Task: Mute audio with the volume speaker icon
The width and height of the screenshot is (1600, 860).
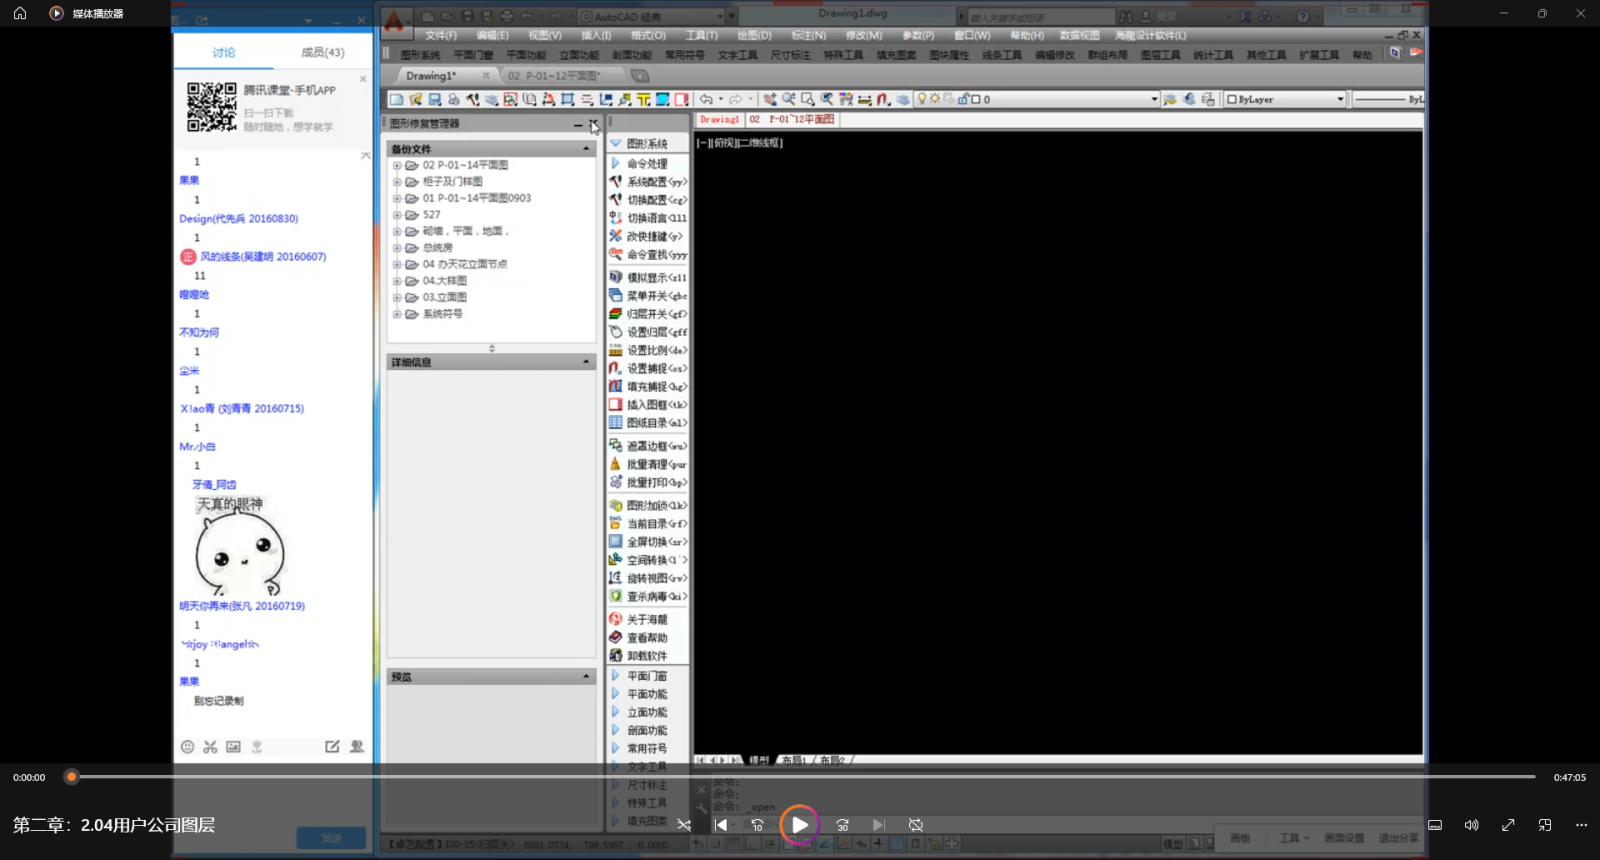Action: (x=1471, y=825)
